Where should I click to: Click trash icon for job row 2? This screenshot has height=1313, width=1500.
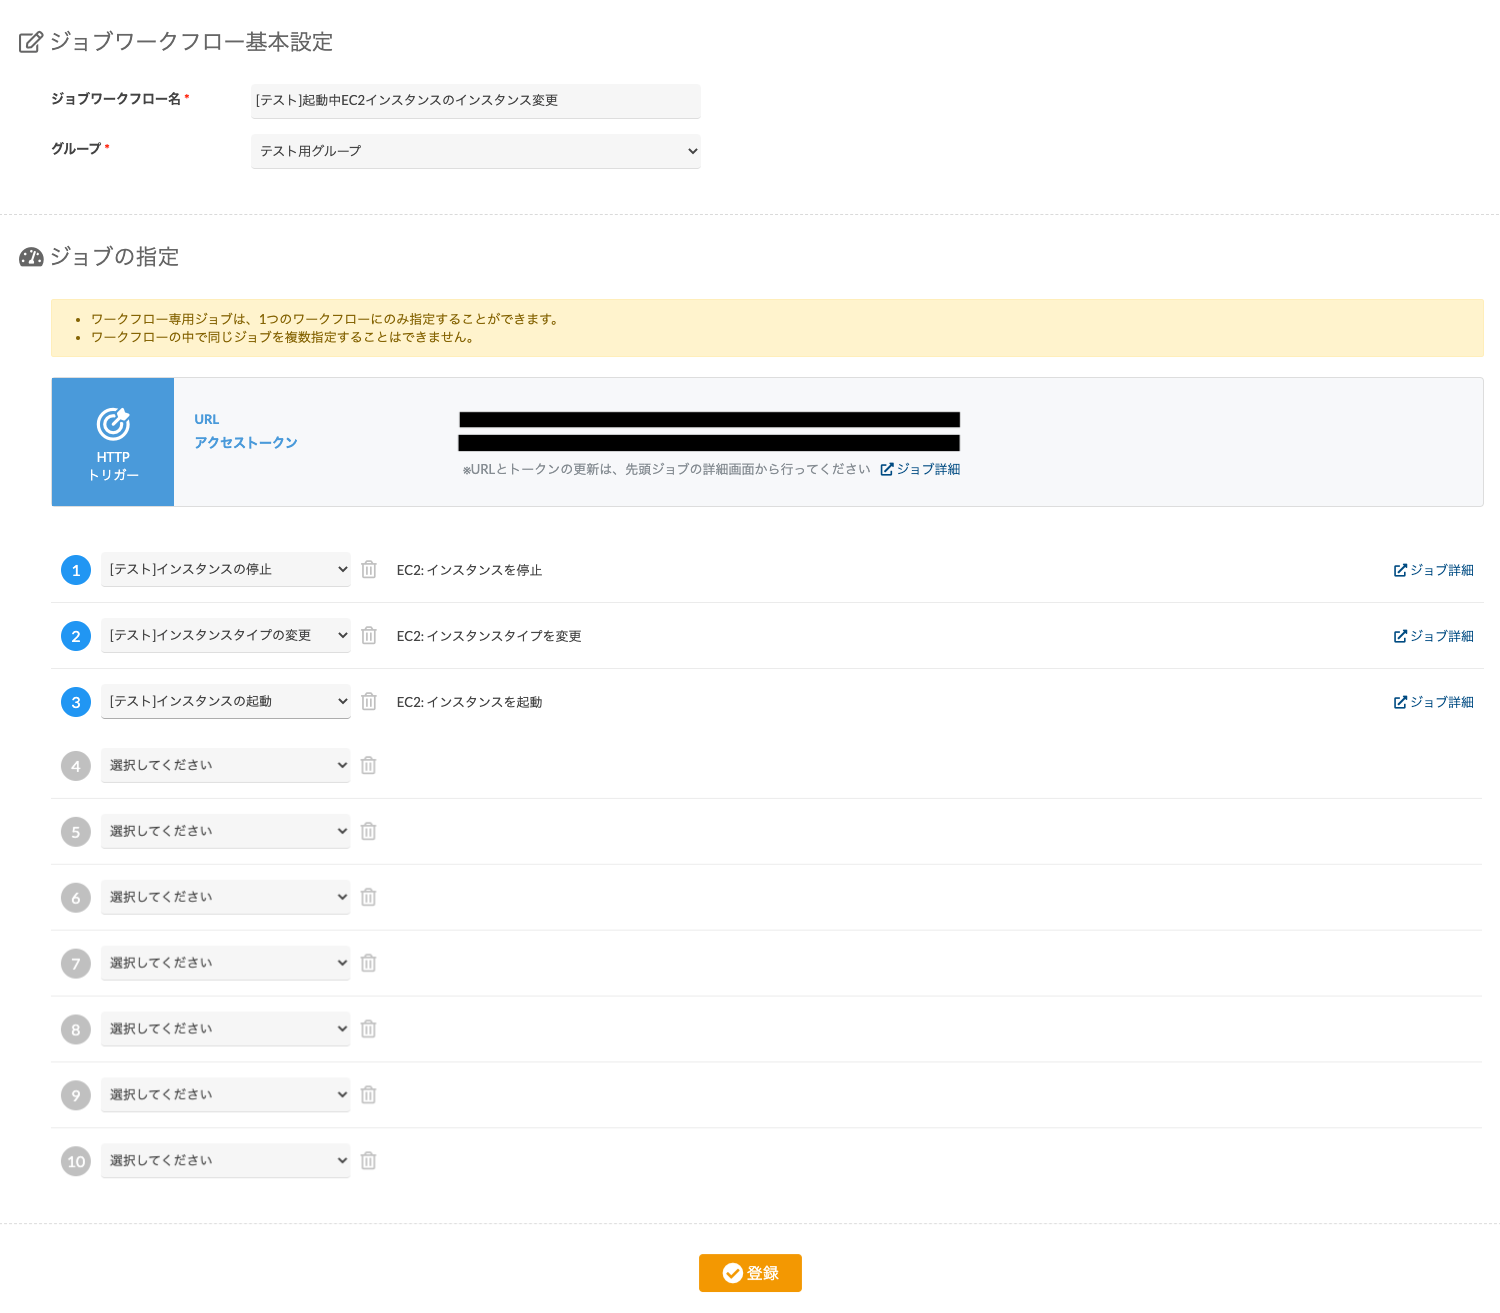[369, 635]
